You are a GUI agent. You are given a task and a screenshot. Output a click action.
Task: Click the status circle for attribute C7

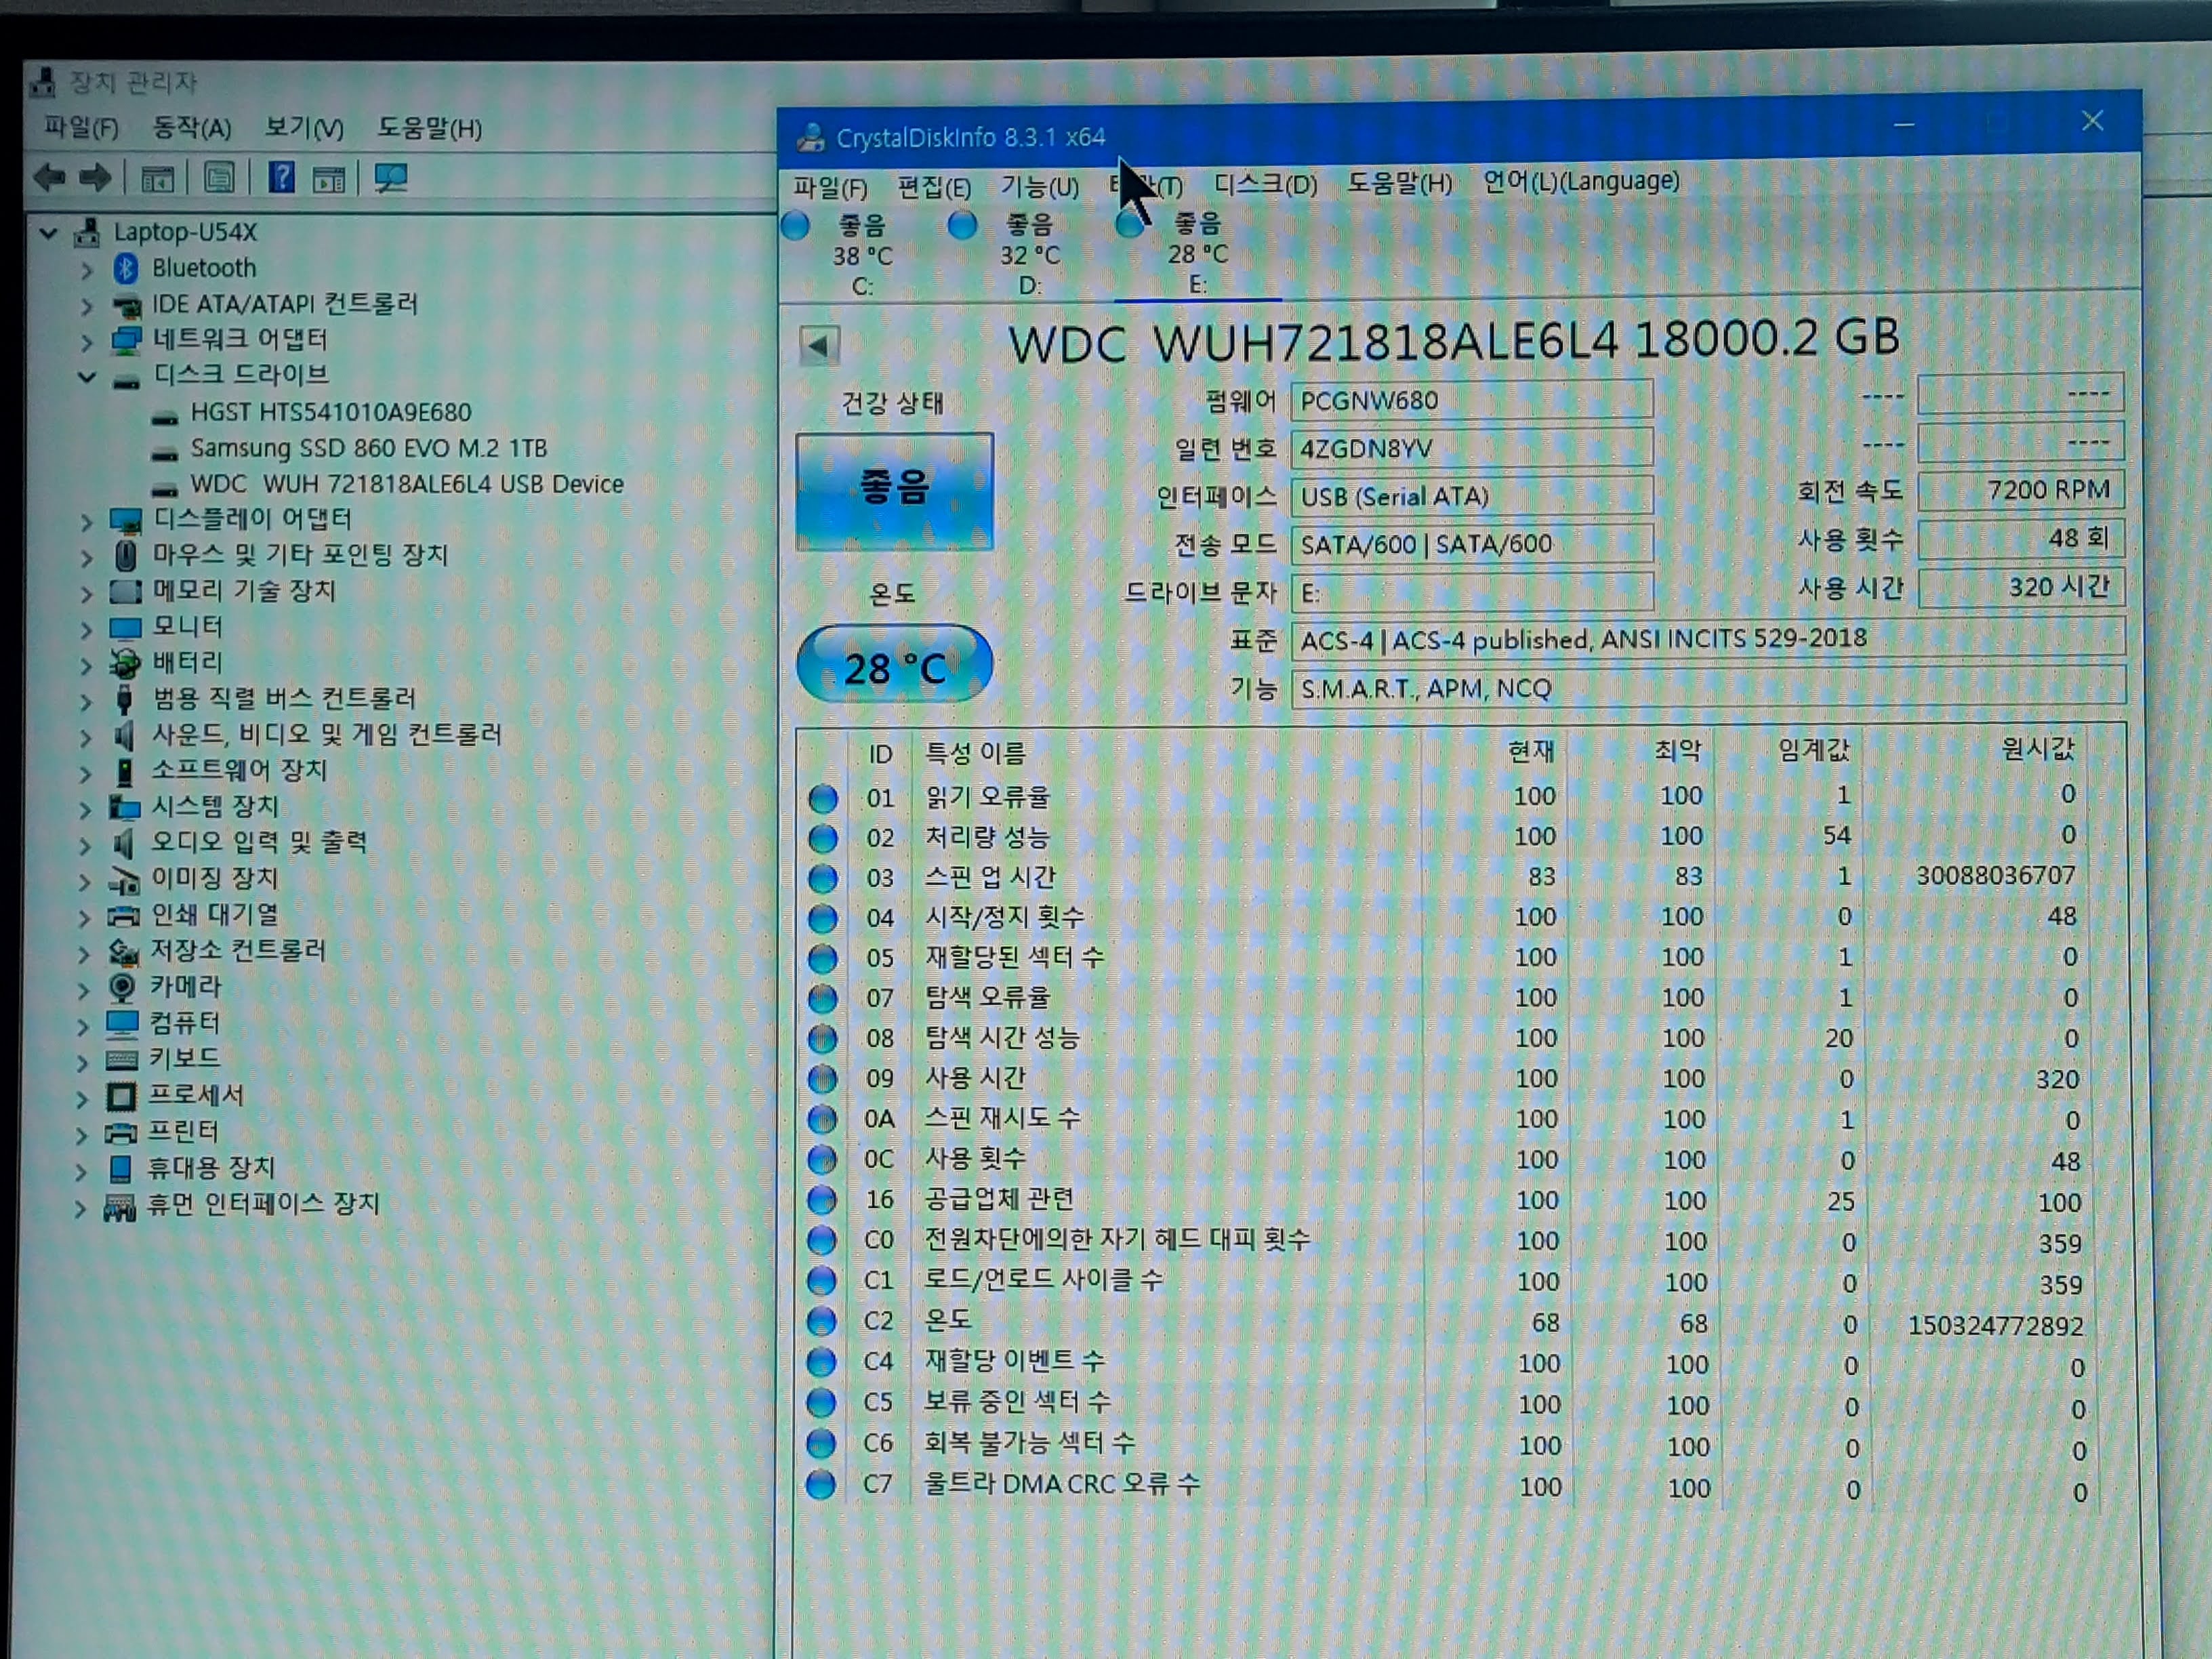click(821, 1484)
